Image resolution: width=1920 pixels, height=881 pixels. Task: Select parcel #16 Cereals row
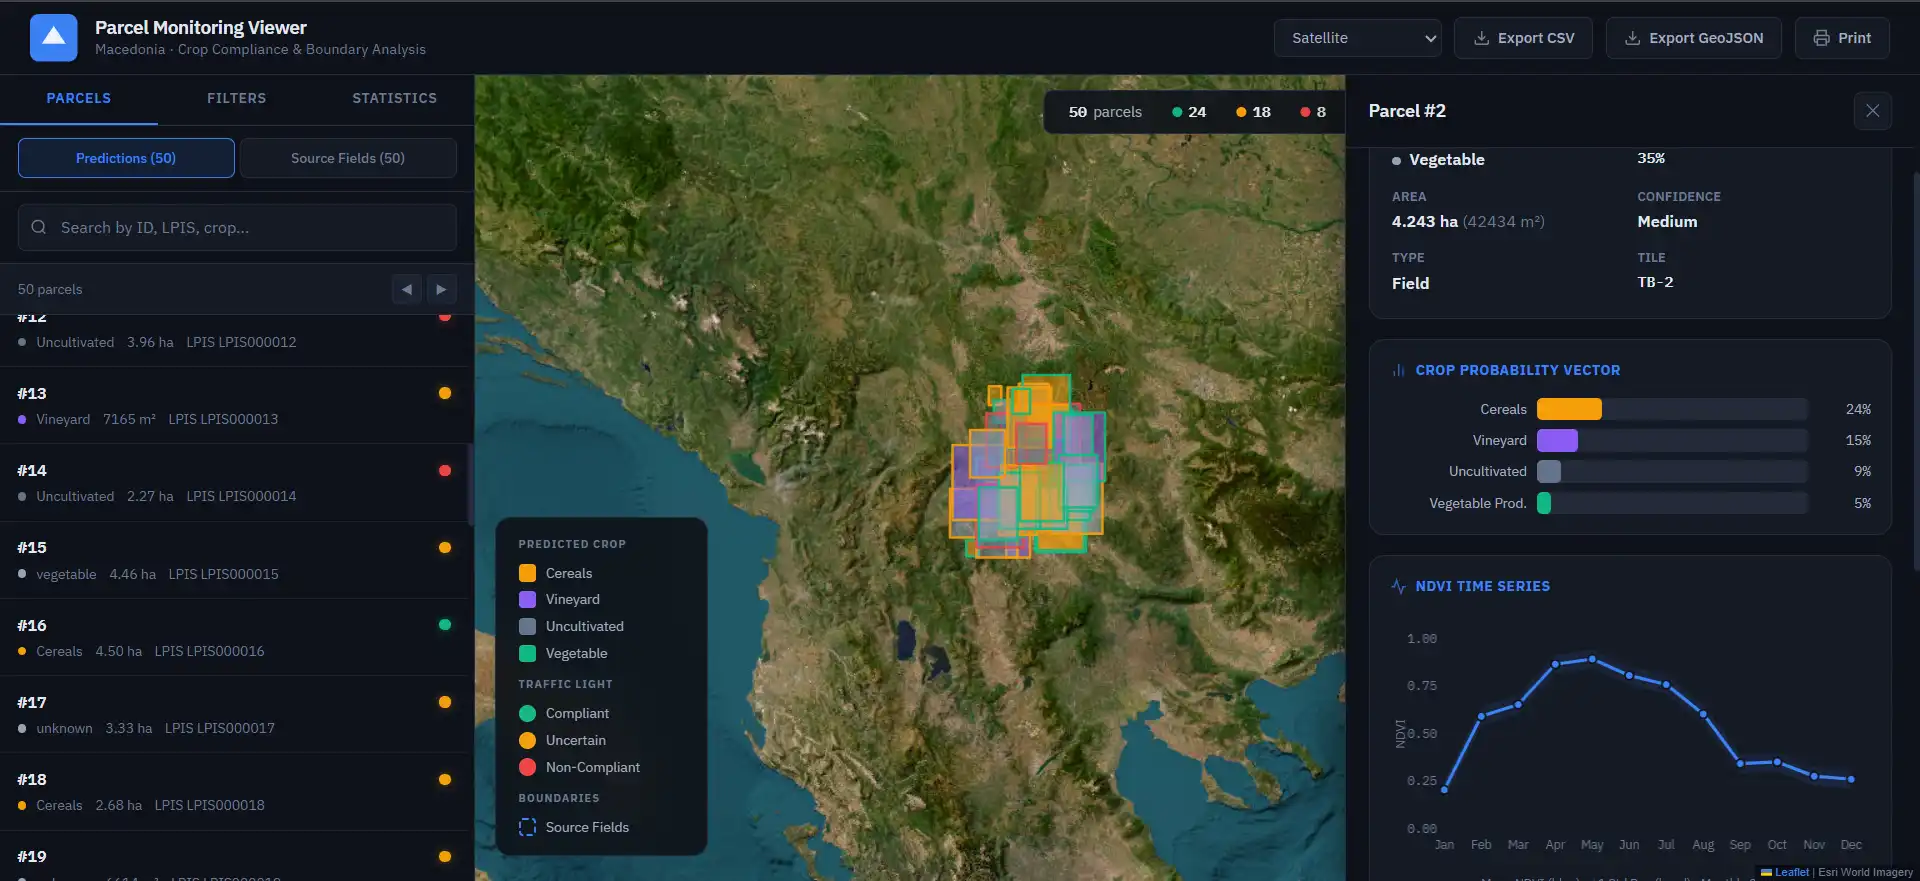(x=235, y=637)
